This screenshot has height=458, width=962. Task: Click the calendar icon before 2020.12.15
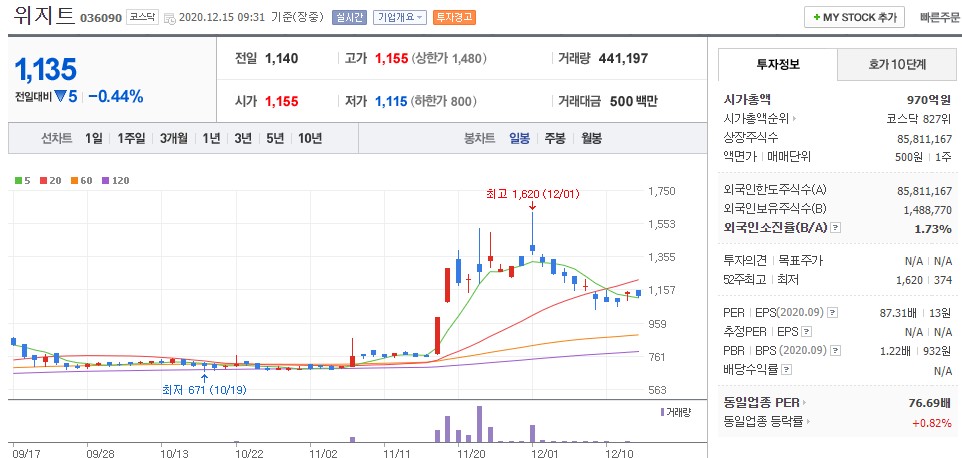tap(170, 18)
